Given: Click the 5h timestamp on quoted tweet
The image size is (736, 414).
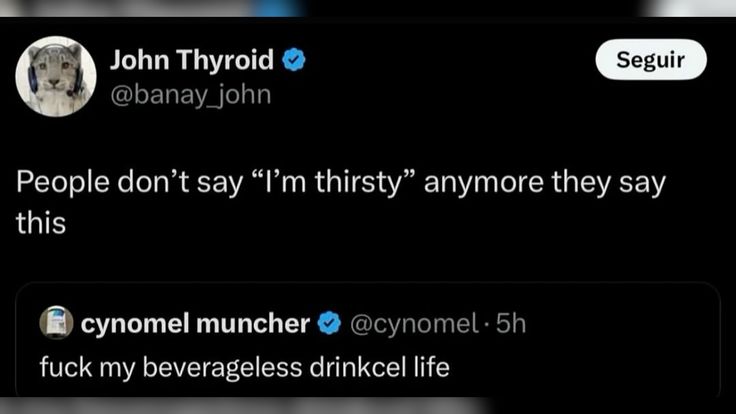Looking at the screenshot, I should coord(510,323).
